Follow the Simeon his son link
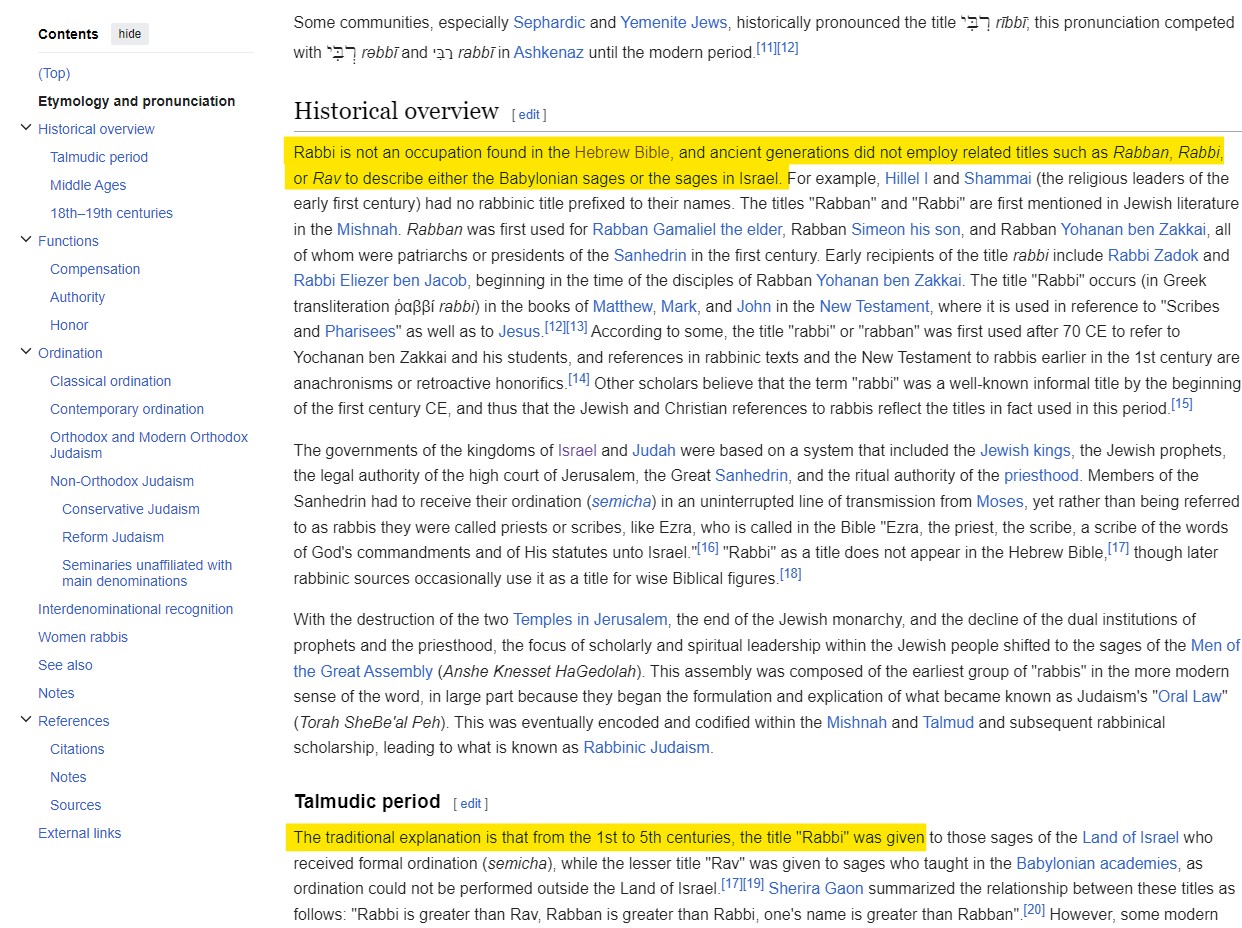The image size is (1242, 928). (x=905, y=230)
